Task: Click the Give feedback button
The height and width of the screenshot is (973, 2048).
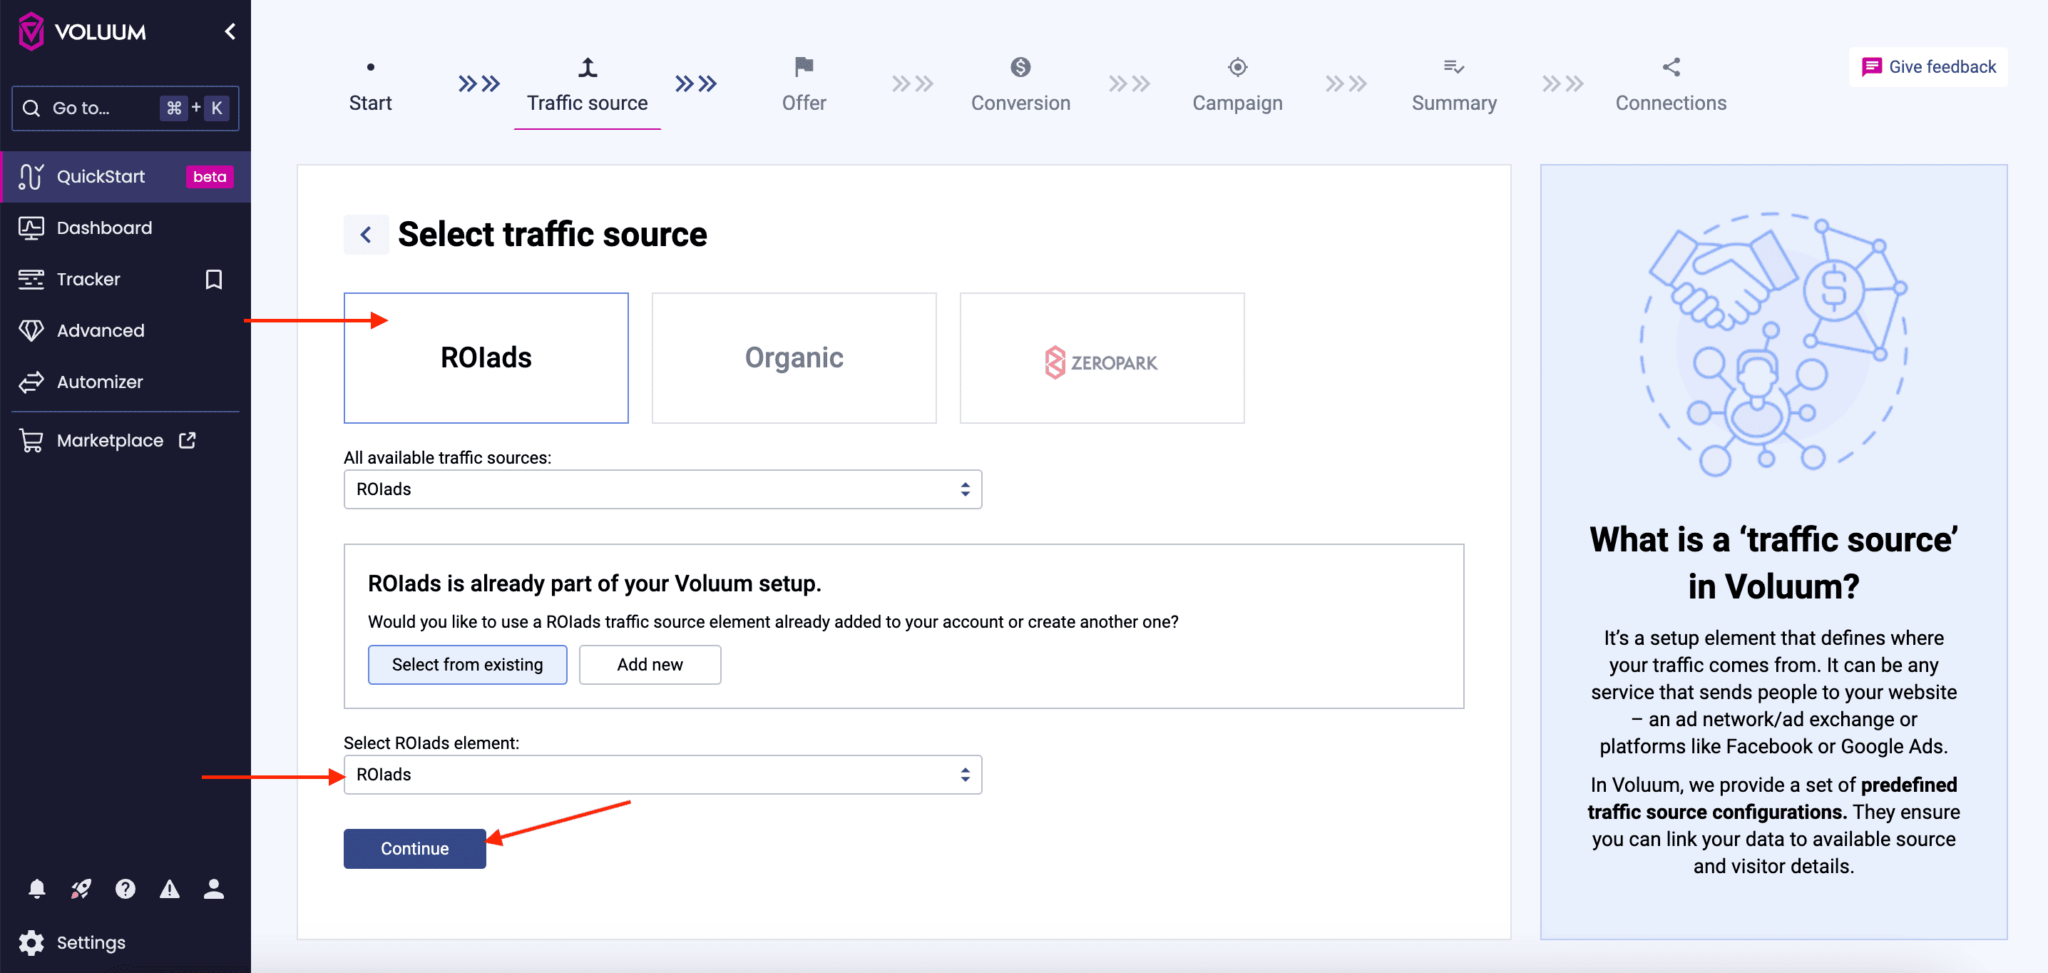Action: (x=1925, y=66)
